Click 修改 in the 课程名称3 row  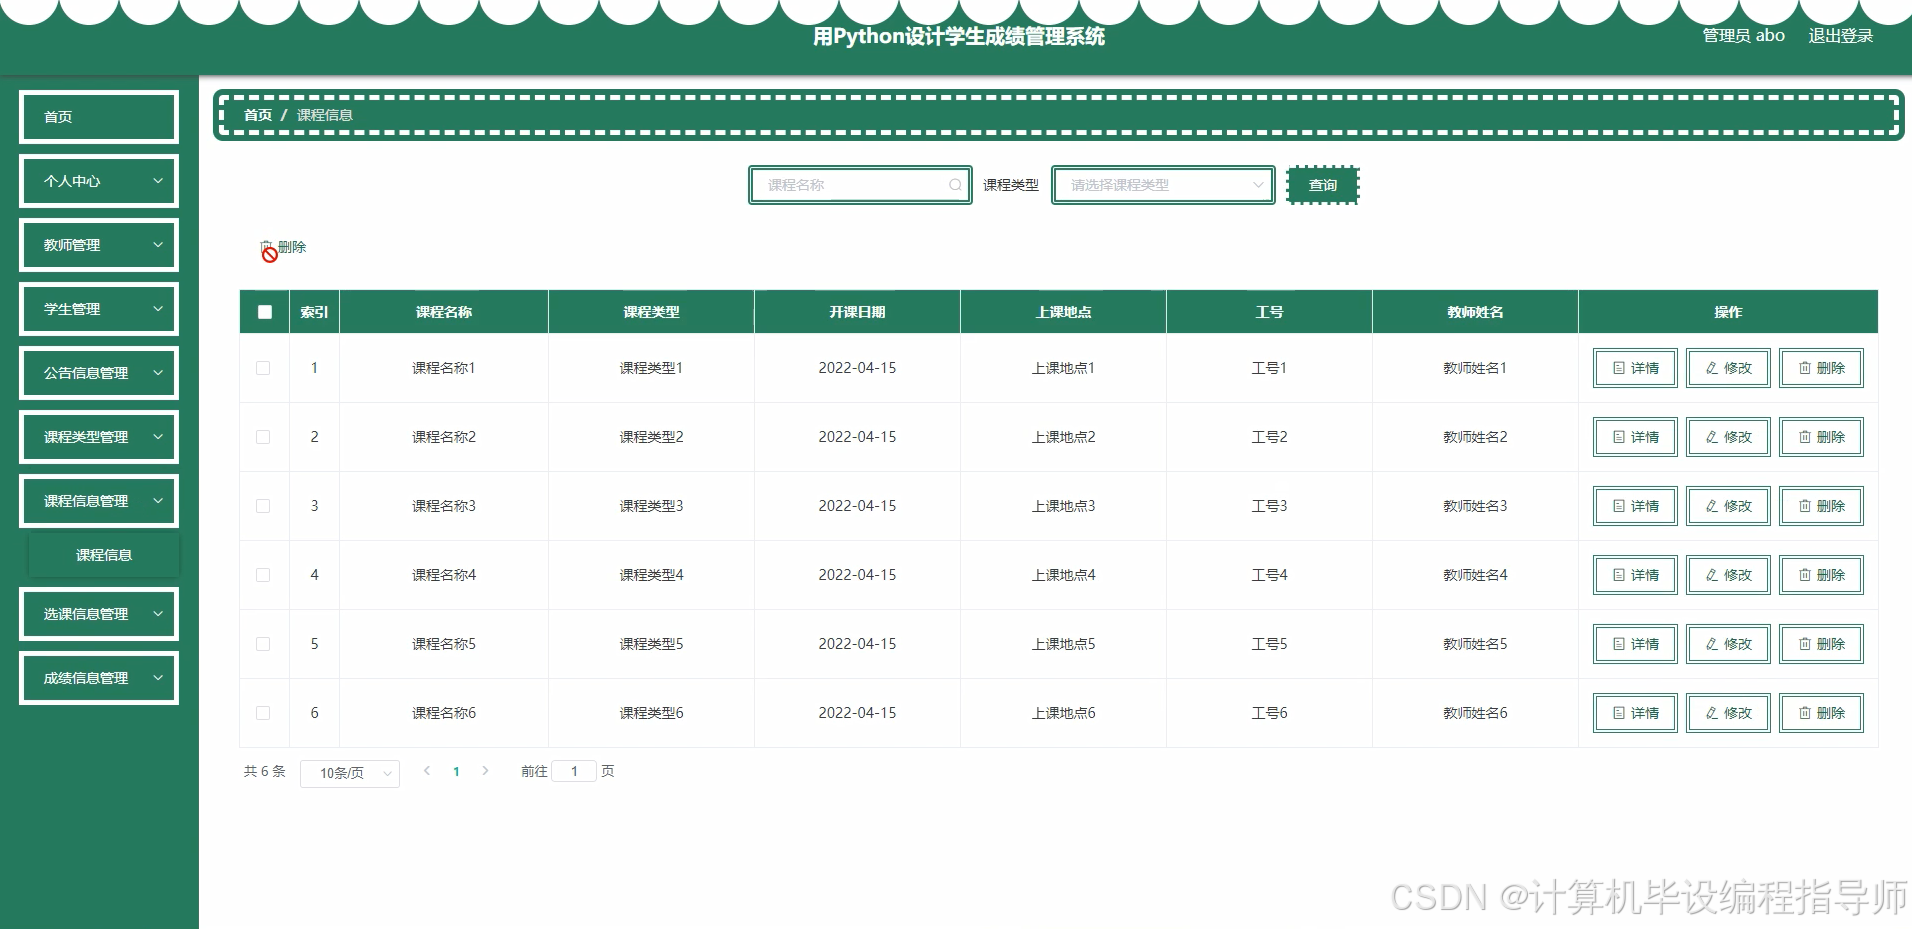pos(1728,506)
